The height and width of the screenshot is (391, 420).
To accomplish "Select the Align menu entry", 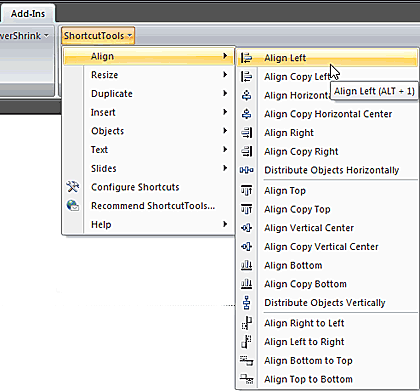I will click(x=149, y=56).
